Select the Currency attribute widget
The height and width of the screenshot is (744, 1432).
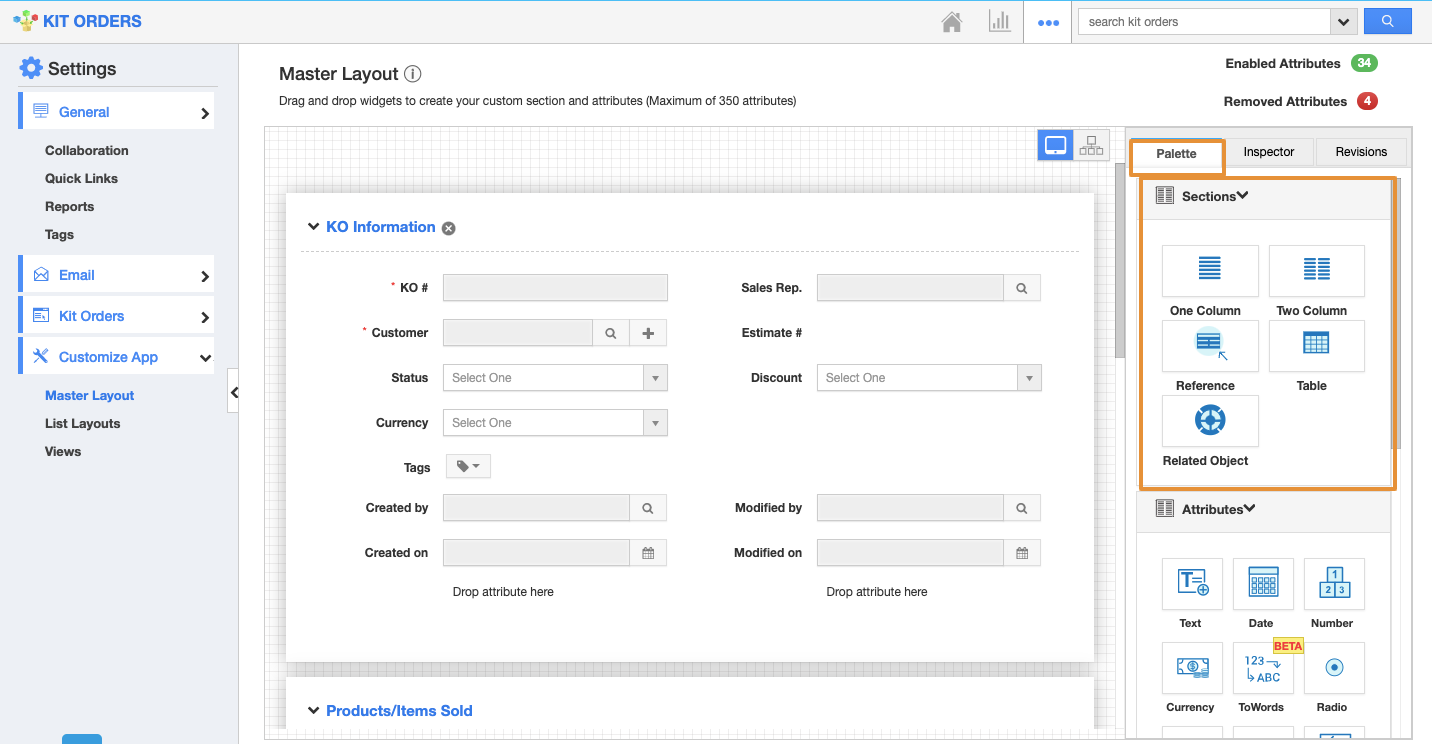pos(1192,668)
